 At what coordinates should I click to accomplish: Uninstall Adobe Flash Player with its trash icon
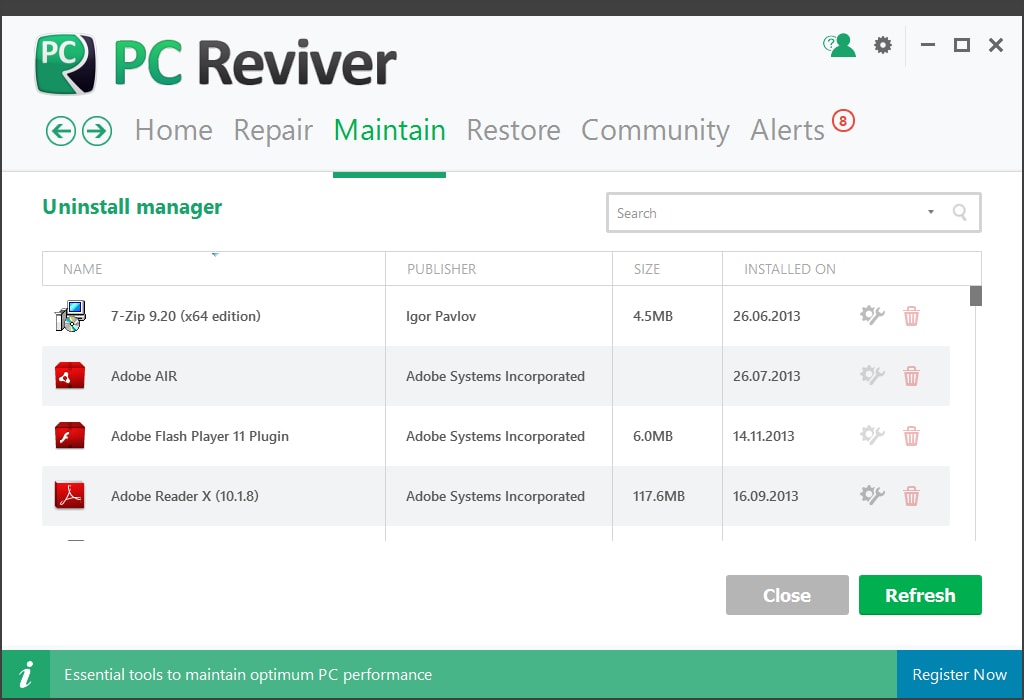coord(911,436)
